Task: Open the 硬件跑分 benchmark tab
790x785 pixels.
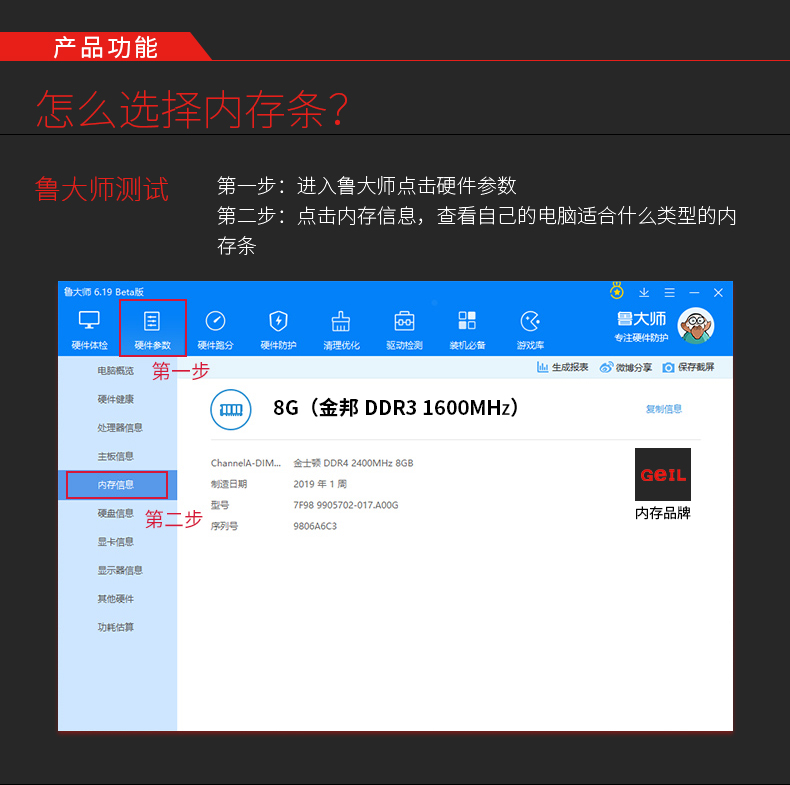Action: click(x=215, y=330)
